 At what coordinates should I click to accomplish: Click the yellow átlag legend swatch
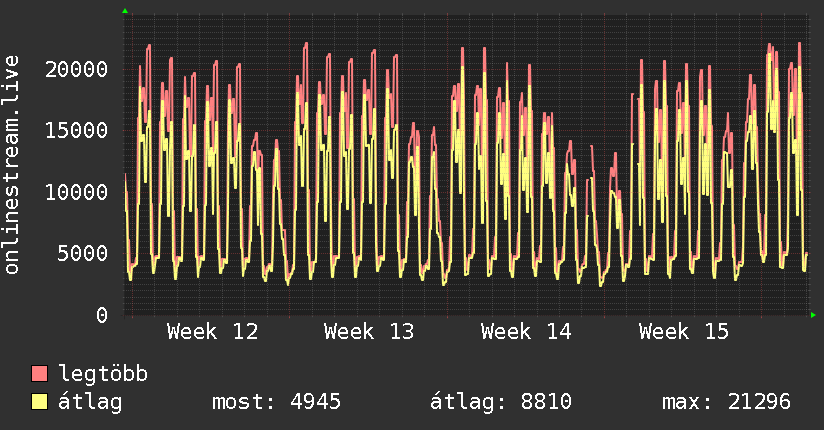pyautogui.click(x=39, y=402)
